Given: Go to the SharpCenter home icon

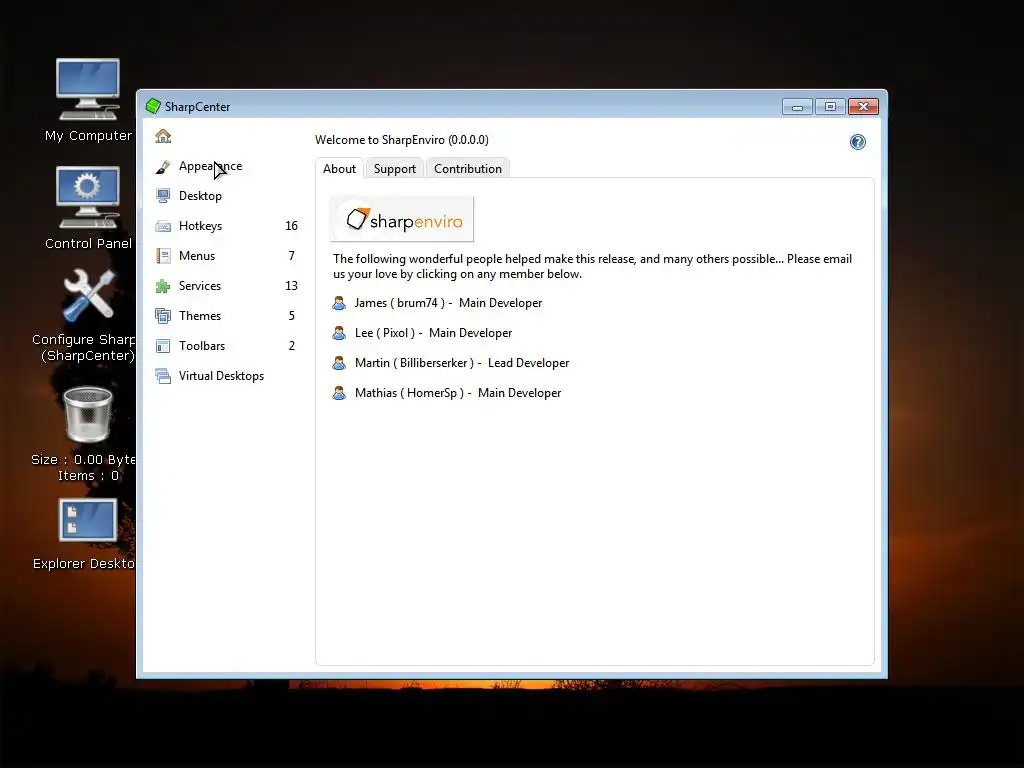Looking at the screenshot, I should click(163, 136).
